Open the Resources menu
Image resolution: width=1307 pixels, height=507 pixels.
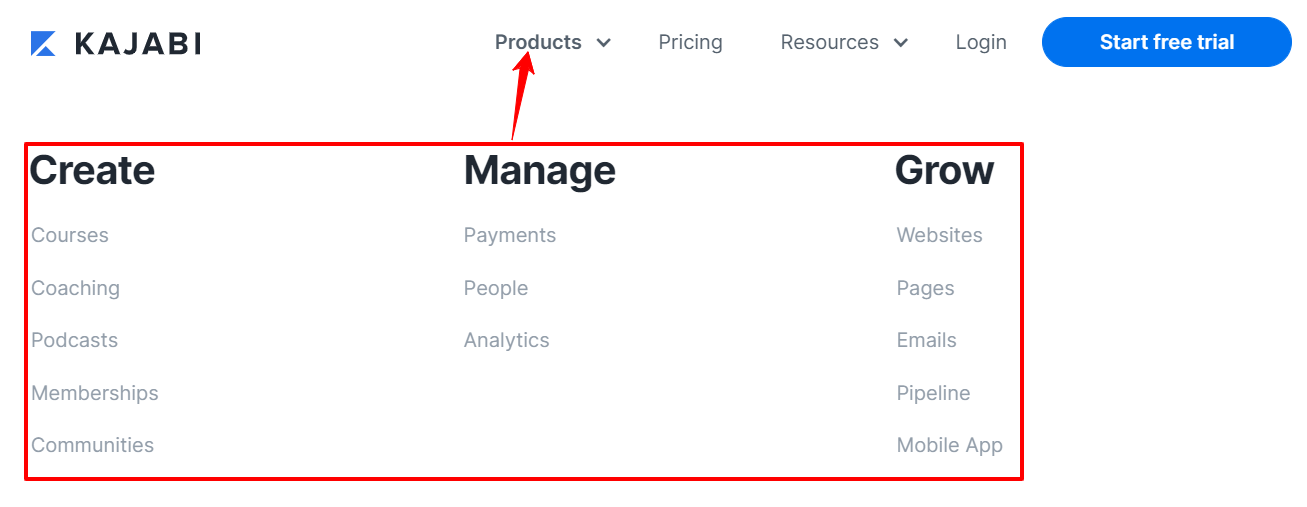click(829, 42)
